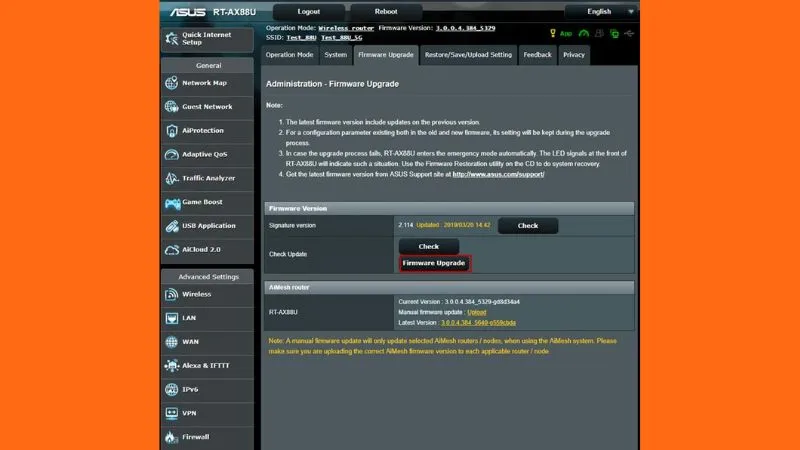Open VPN settings page
Image resolution: width=800 pixels, height=450 pixels.
tap(207, 413)
